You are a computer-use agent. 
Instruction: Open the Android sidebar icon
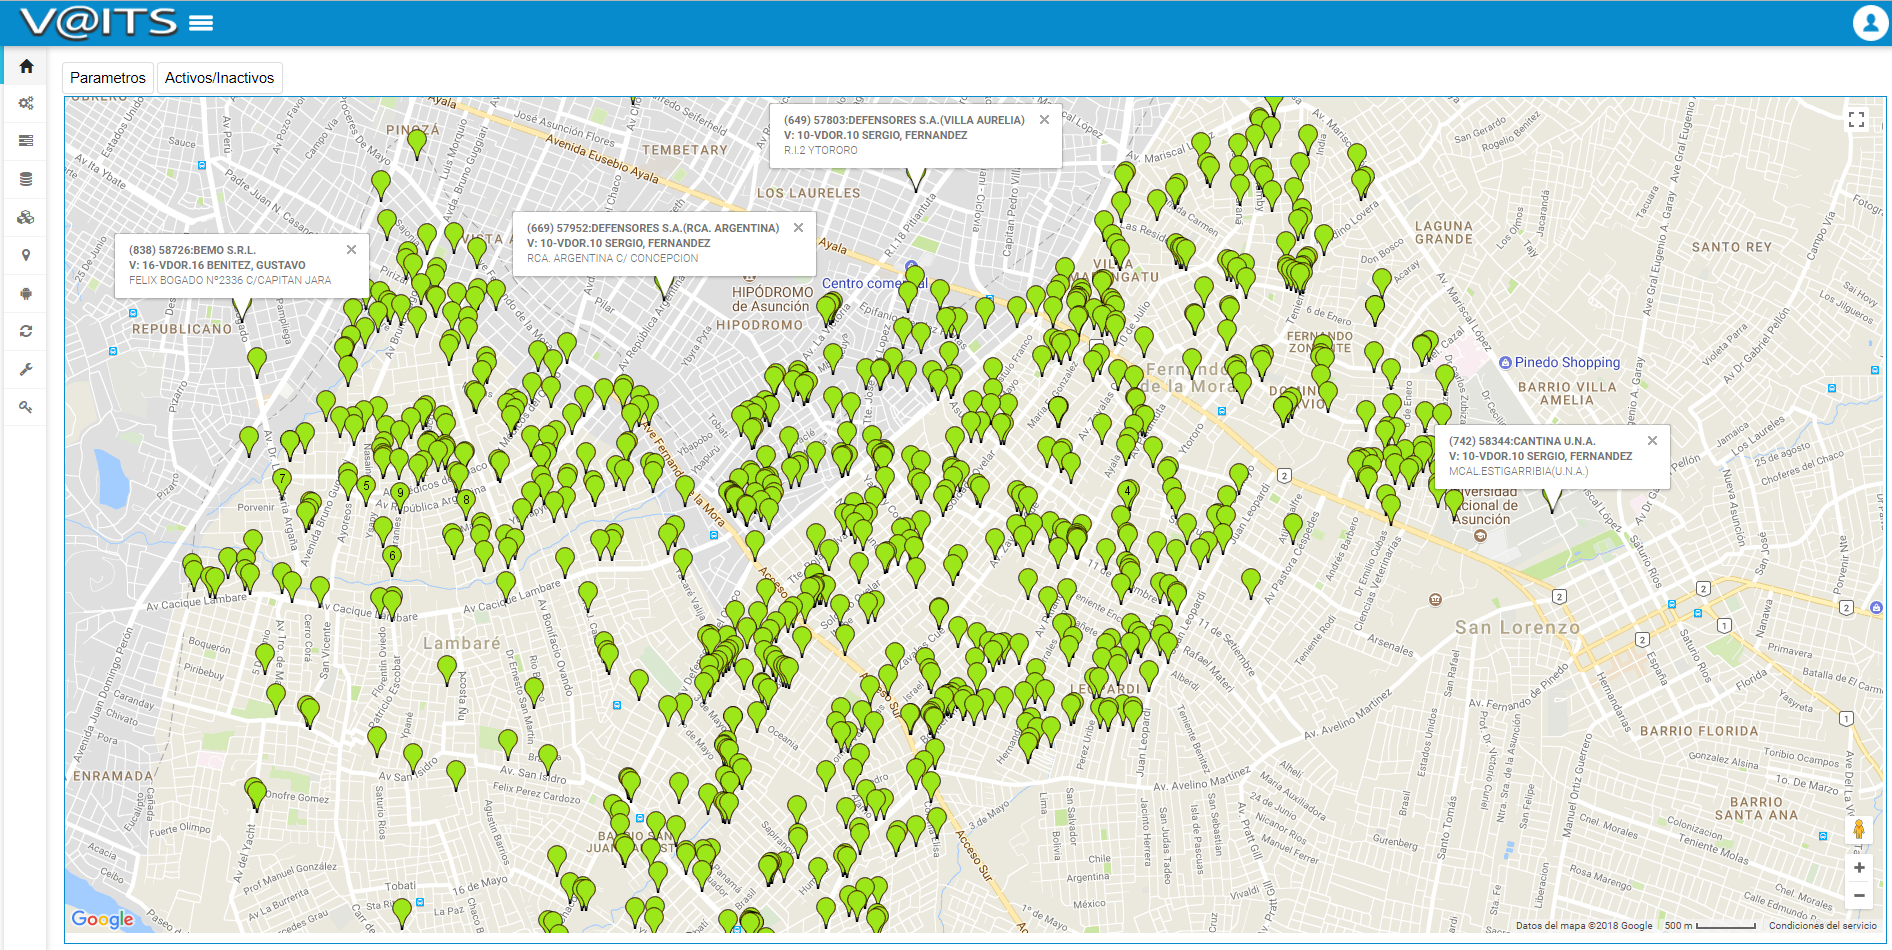pos(26,293)
